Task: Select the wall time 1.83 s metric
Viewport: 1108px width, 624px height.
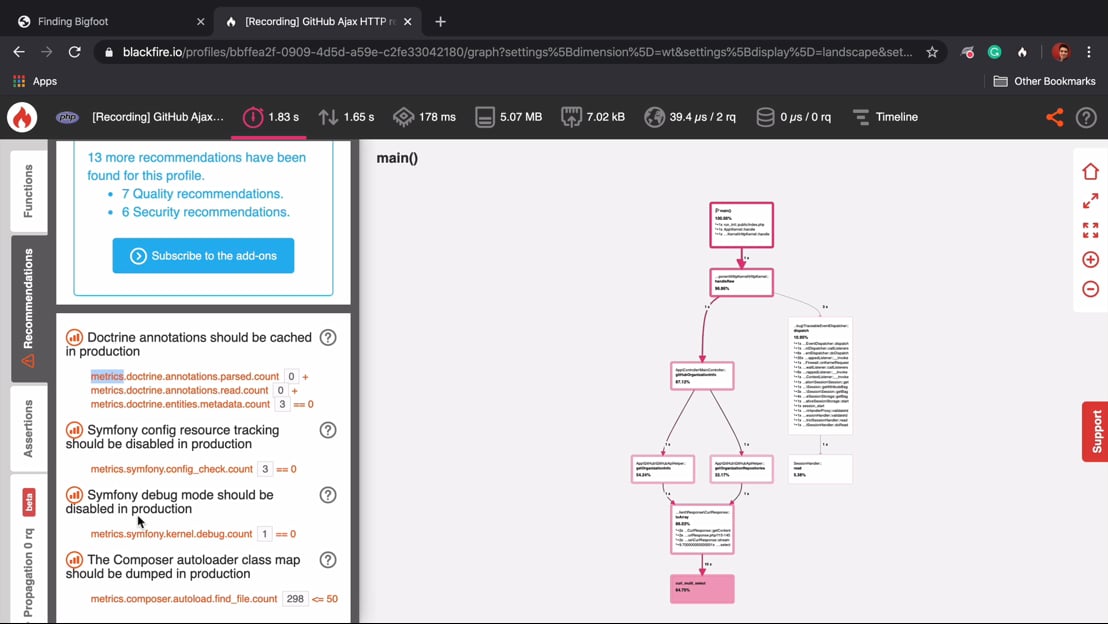Action: 272,117
